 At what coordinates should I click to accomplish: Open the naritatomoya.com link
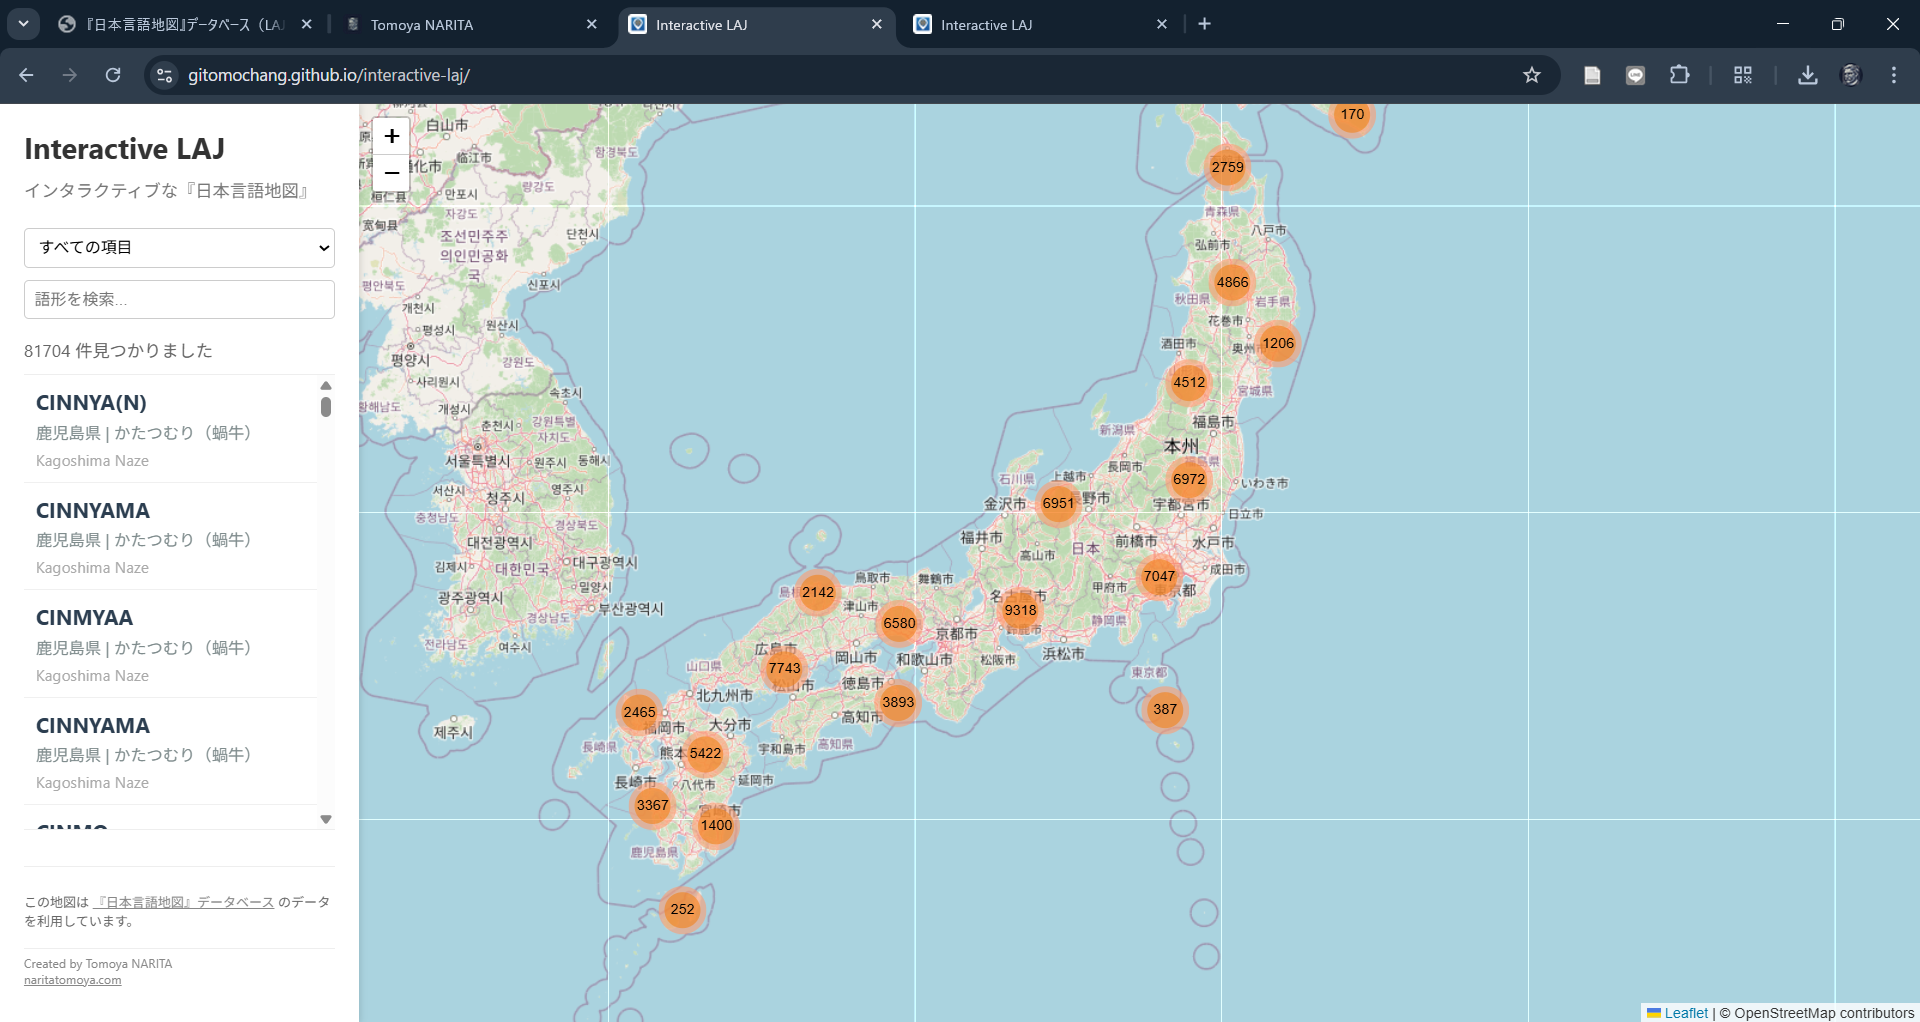[x=73, y=980]
